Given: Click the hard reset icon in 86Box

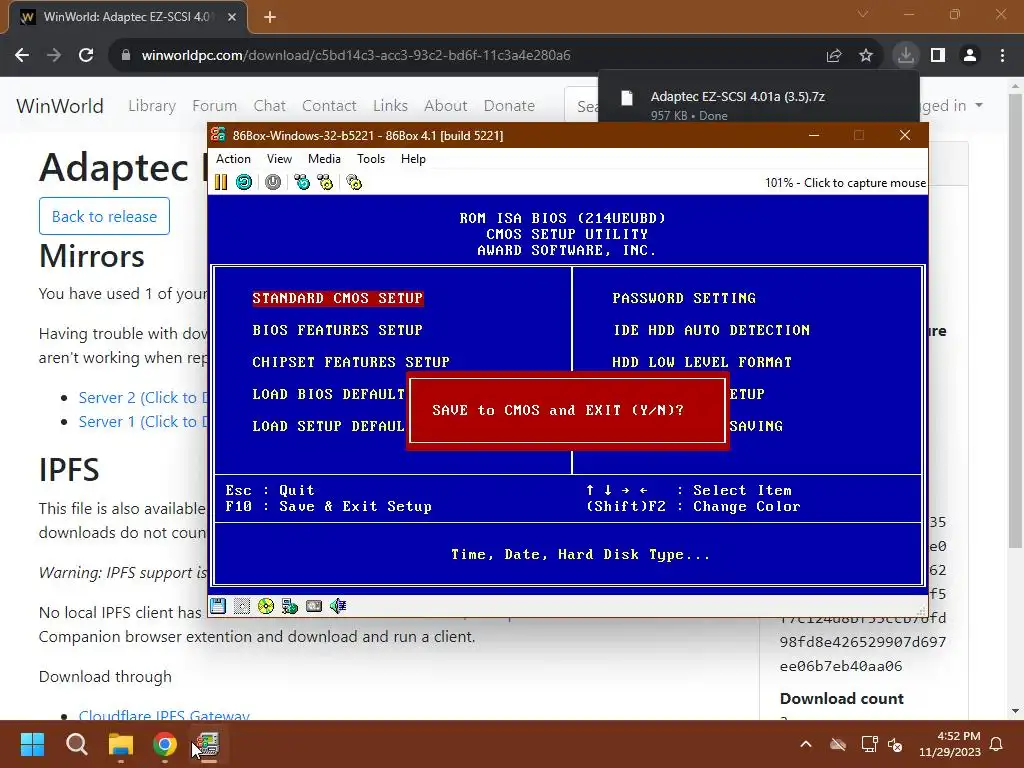Looking at the screenshot, I should pos(244,182).
